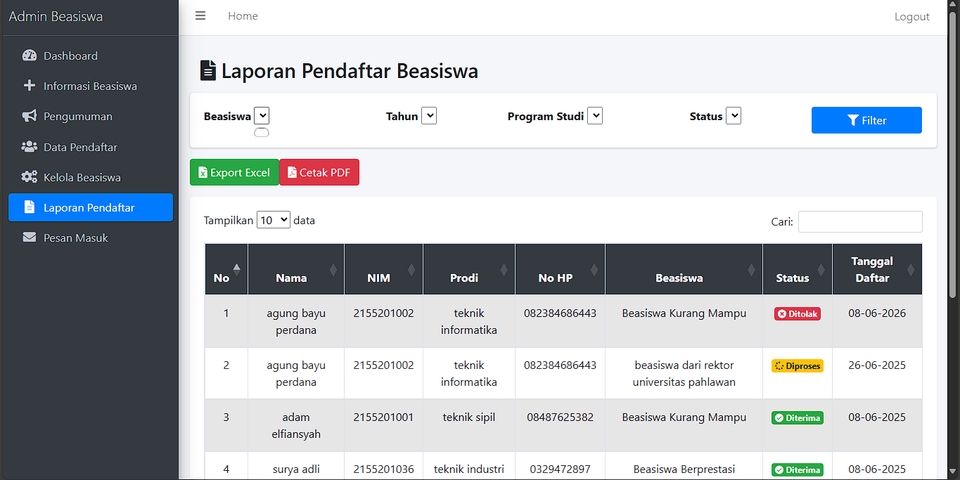Viewport: 960px width, 480px height.
Task: Click the users icon beside Data Pendaftar
Action: [29, 147]
